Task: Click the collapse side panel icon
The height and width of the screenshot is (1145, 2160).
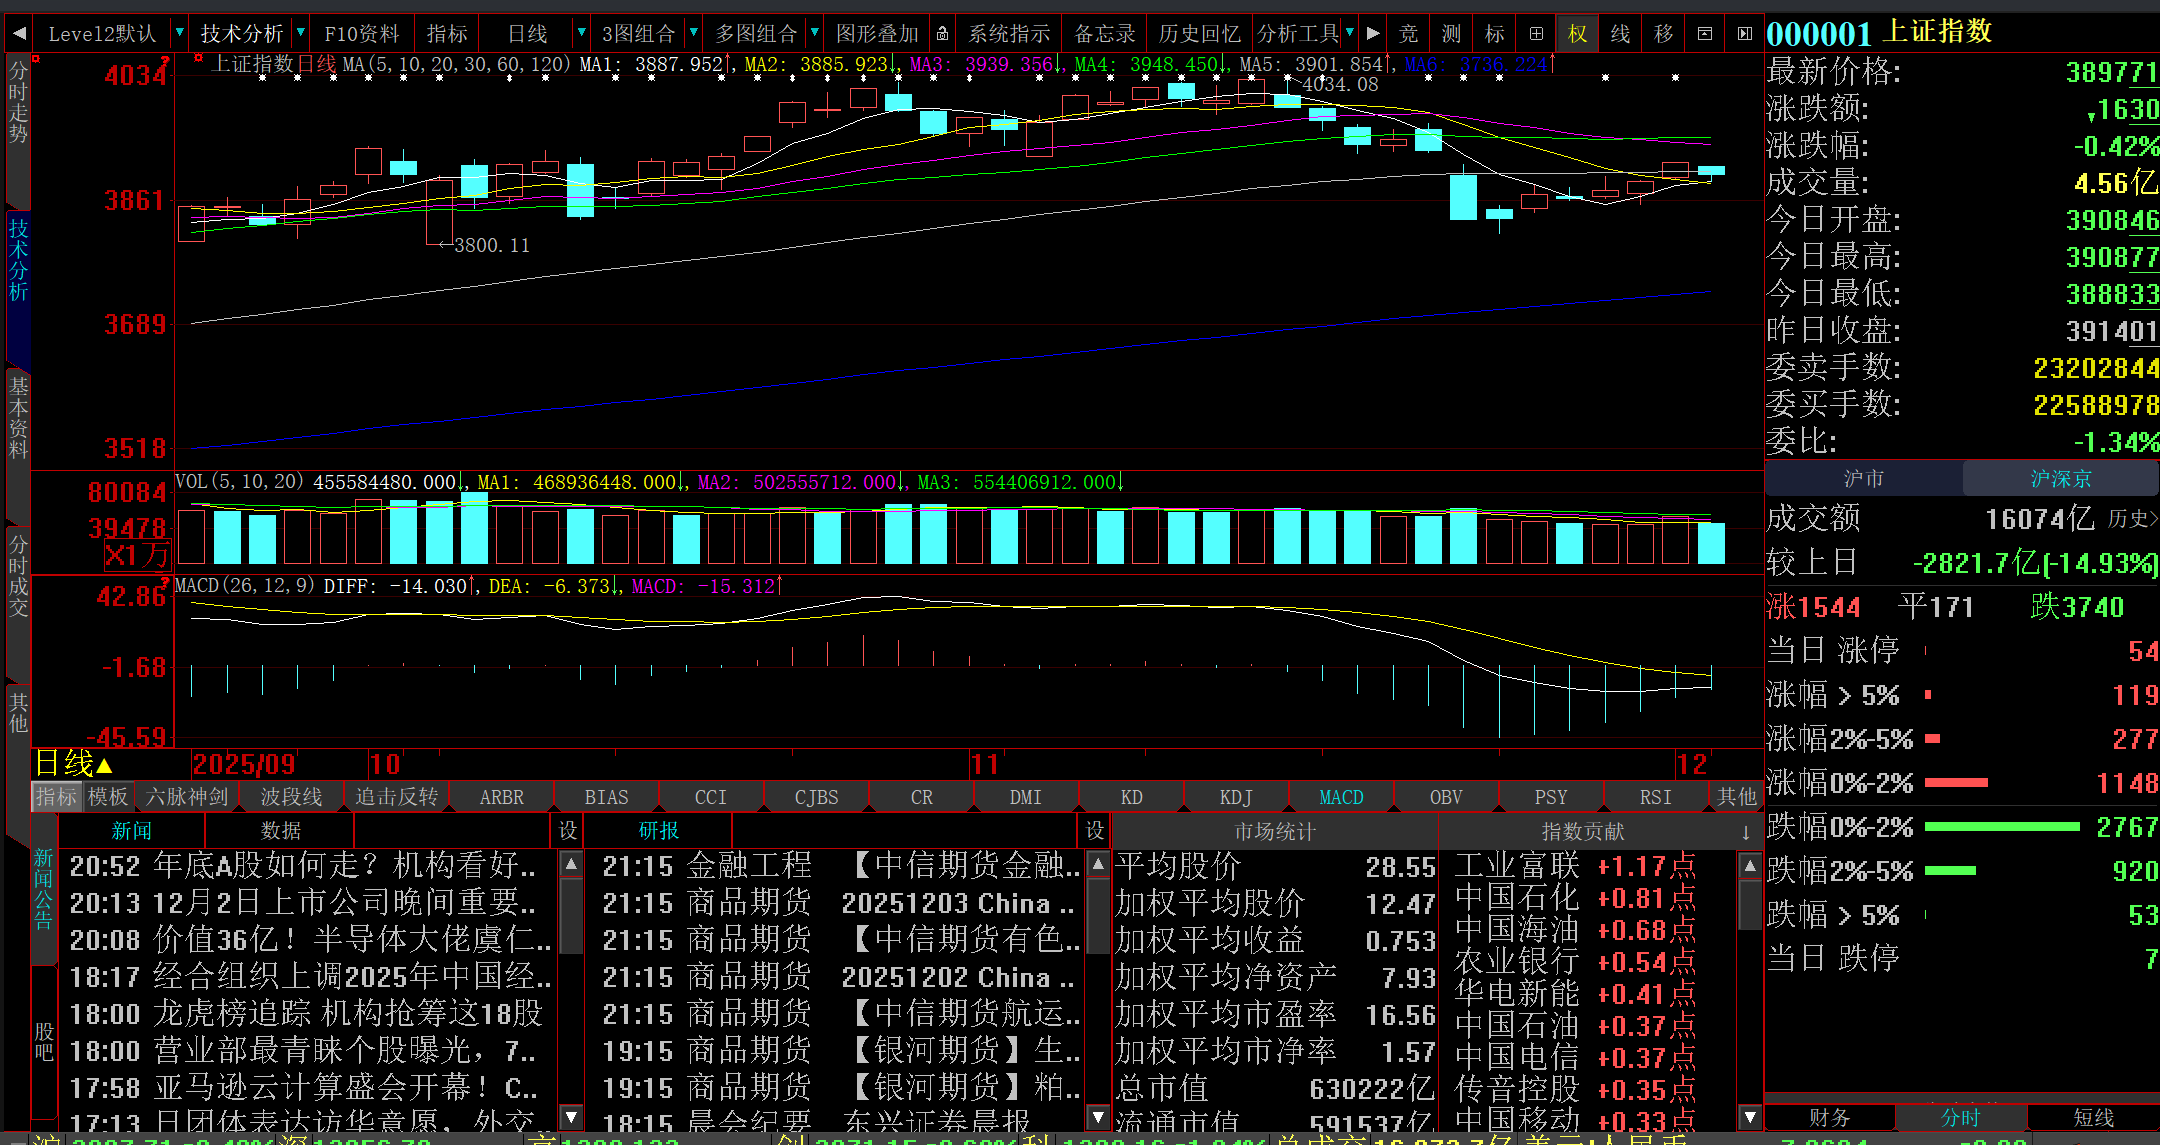Action: point(1745,34)
